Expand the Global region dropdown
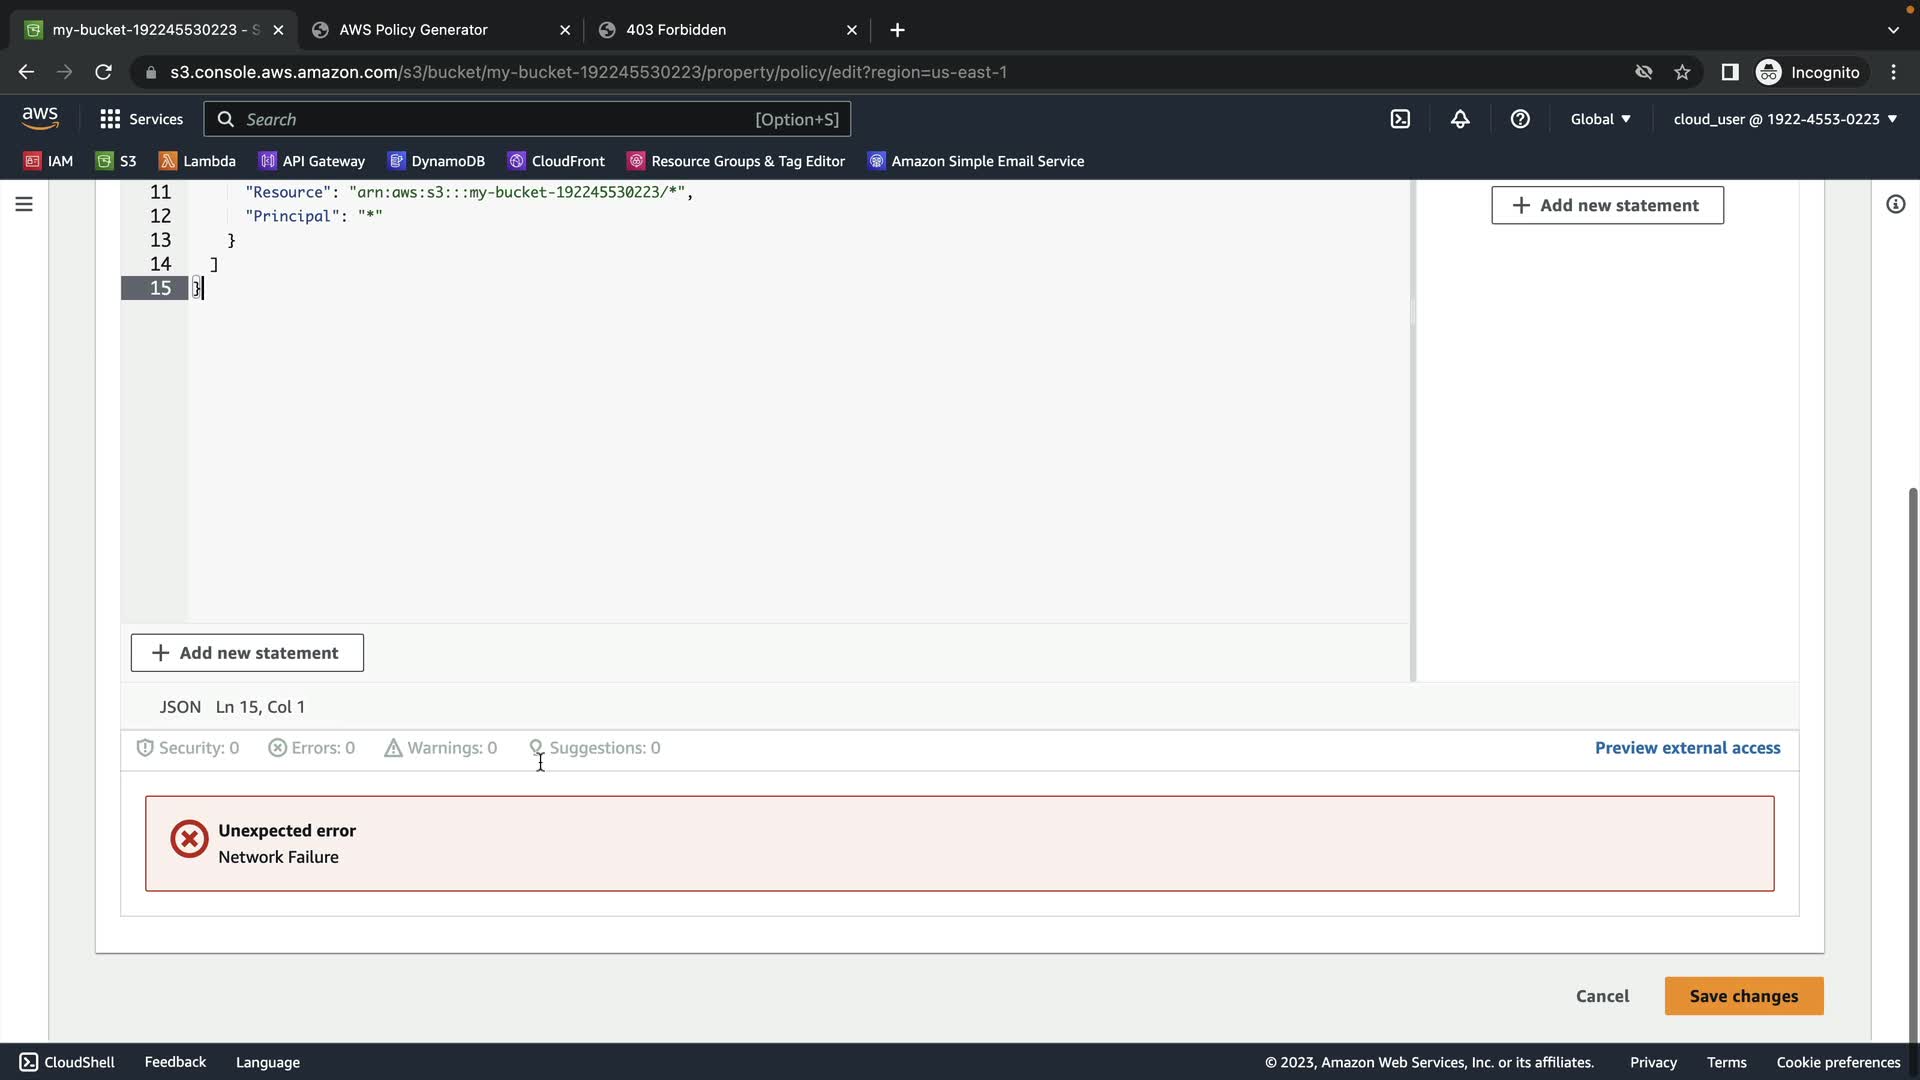Image resolution: width=1920 pixels, height=1080 pixels. pyautogui.click(x=1600, y=119)
